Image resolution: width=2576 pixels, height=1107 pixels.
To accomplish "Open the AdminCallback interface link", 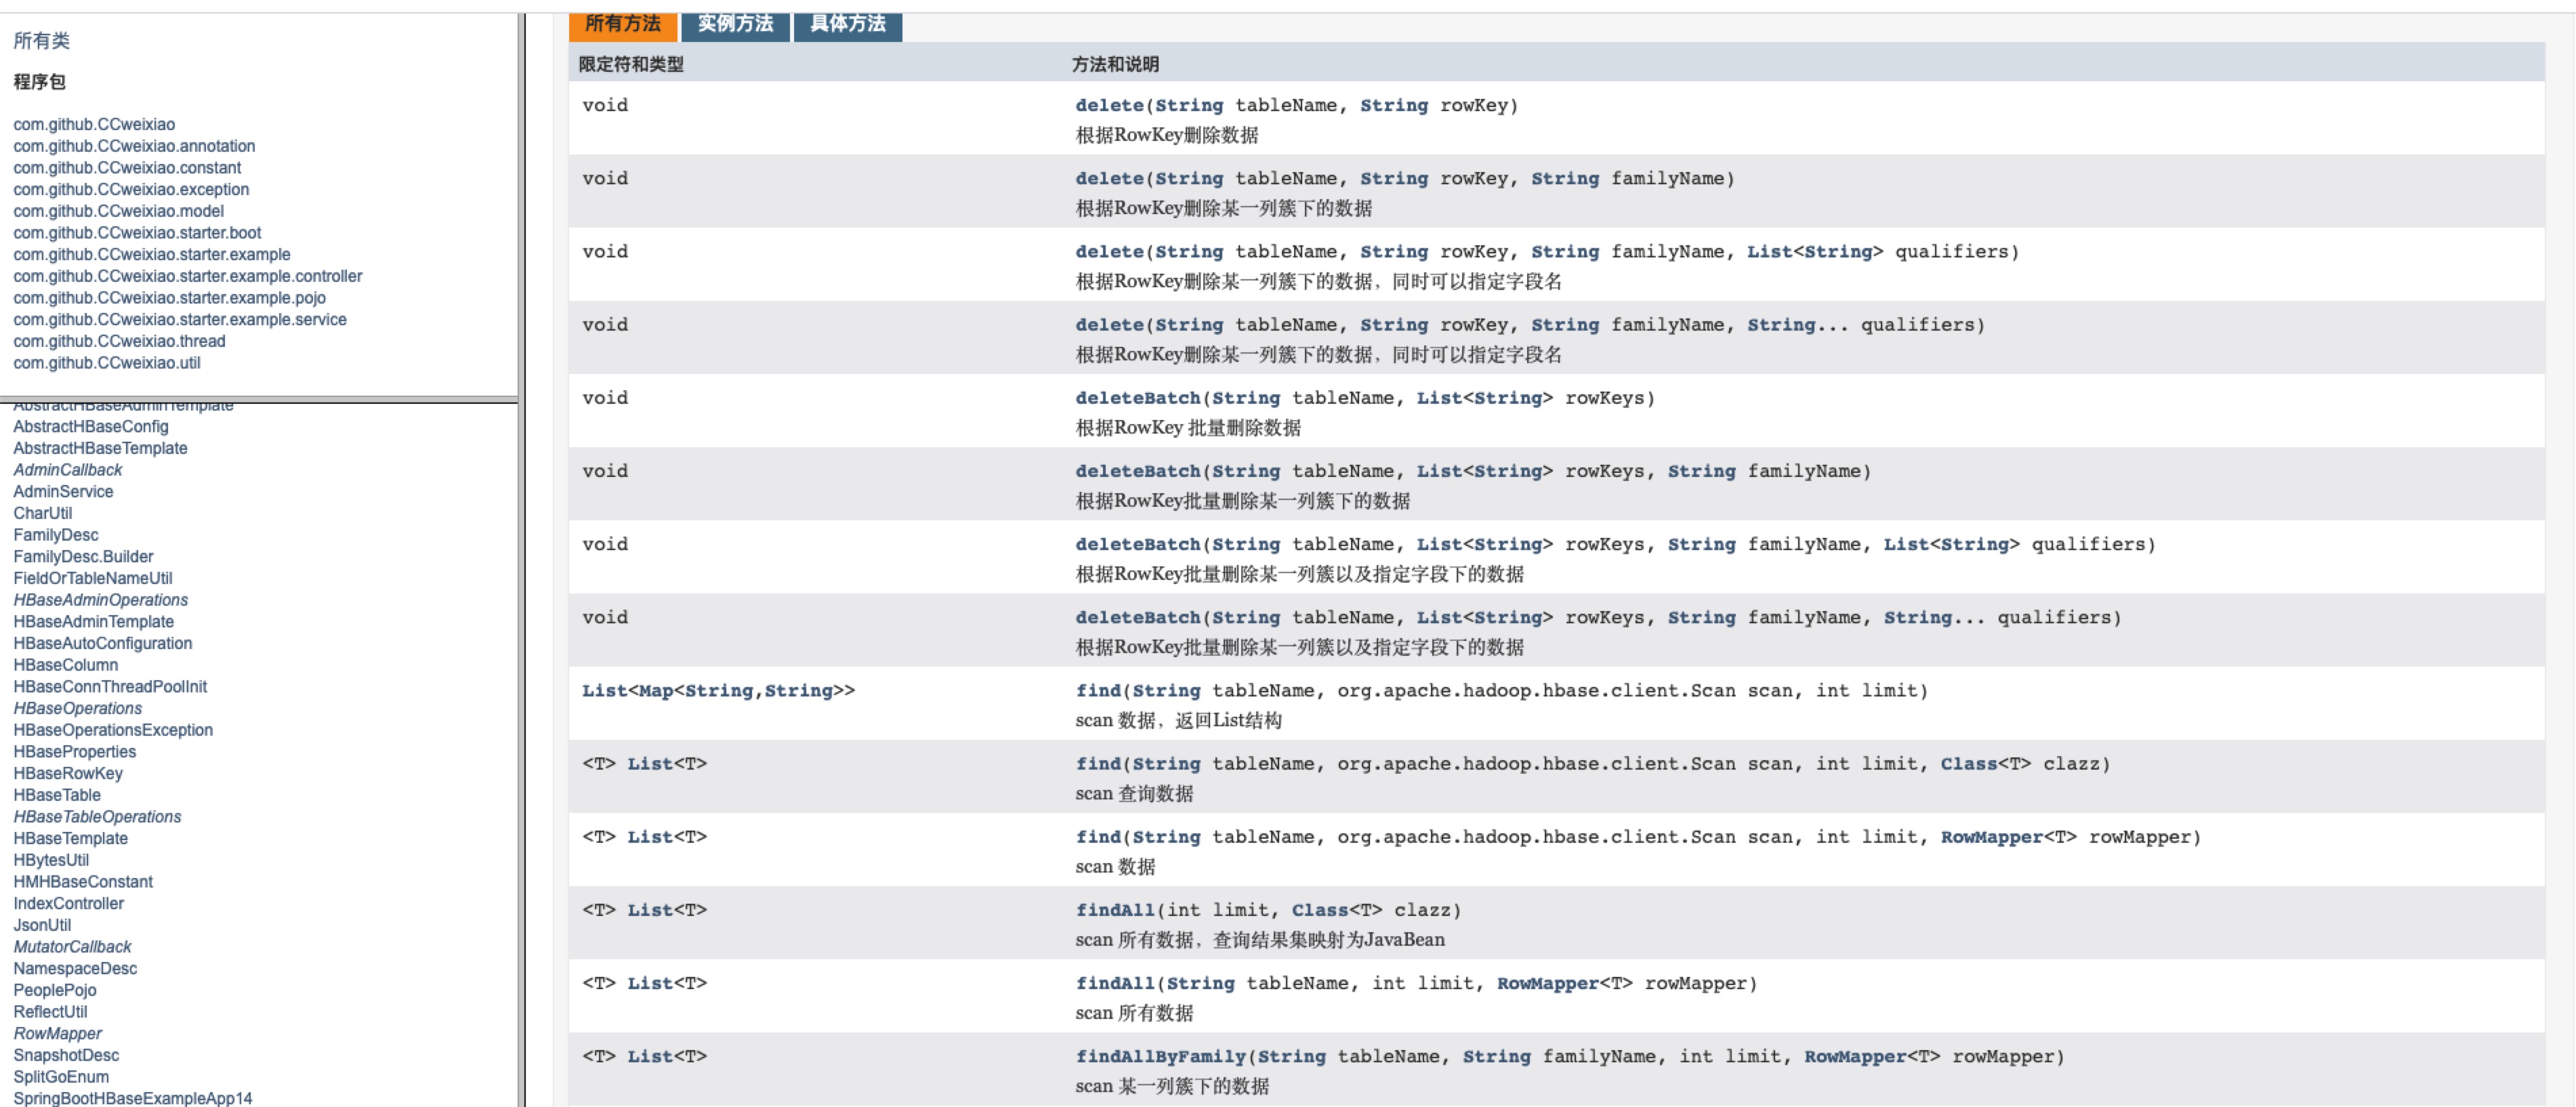I will [x=67, y=470].
